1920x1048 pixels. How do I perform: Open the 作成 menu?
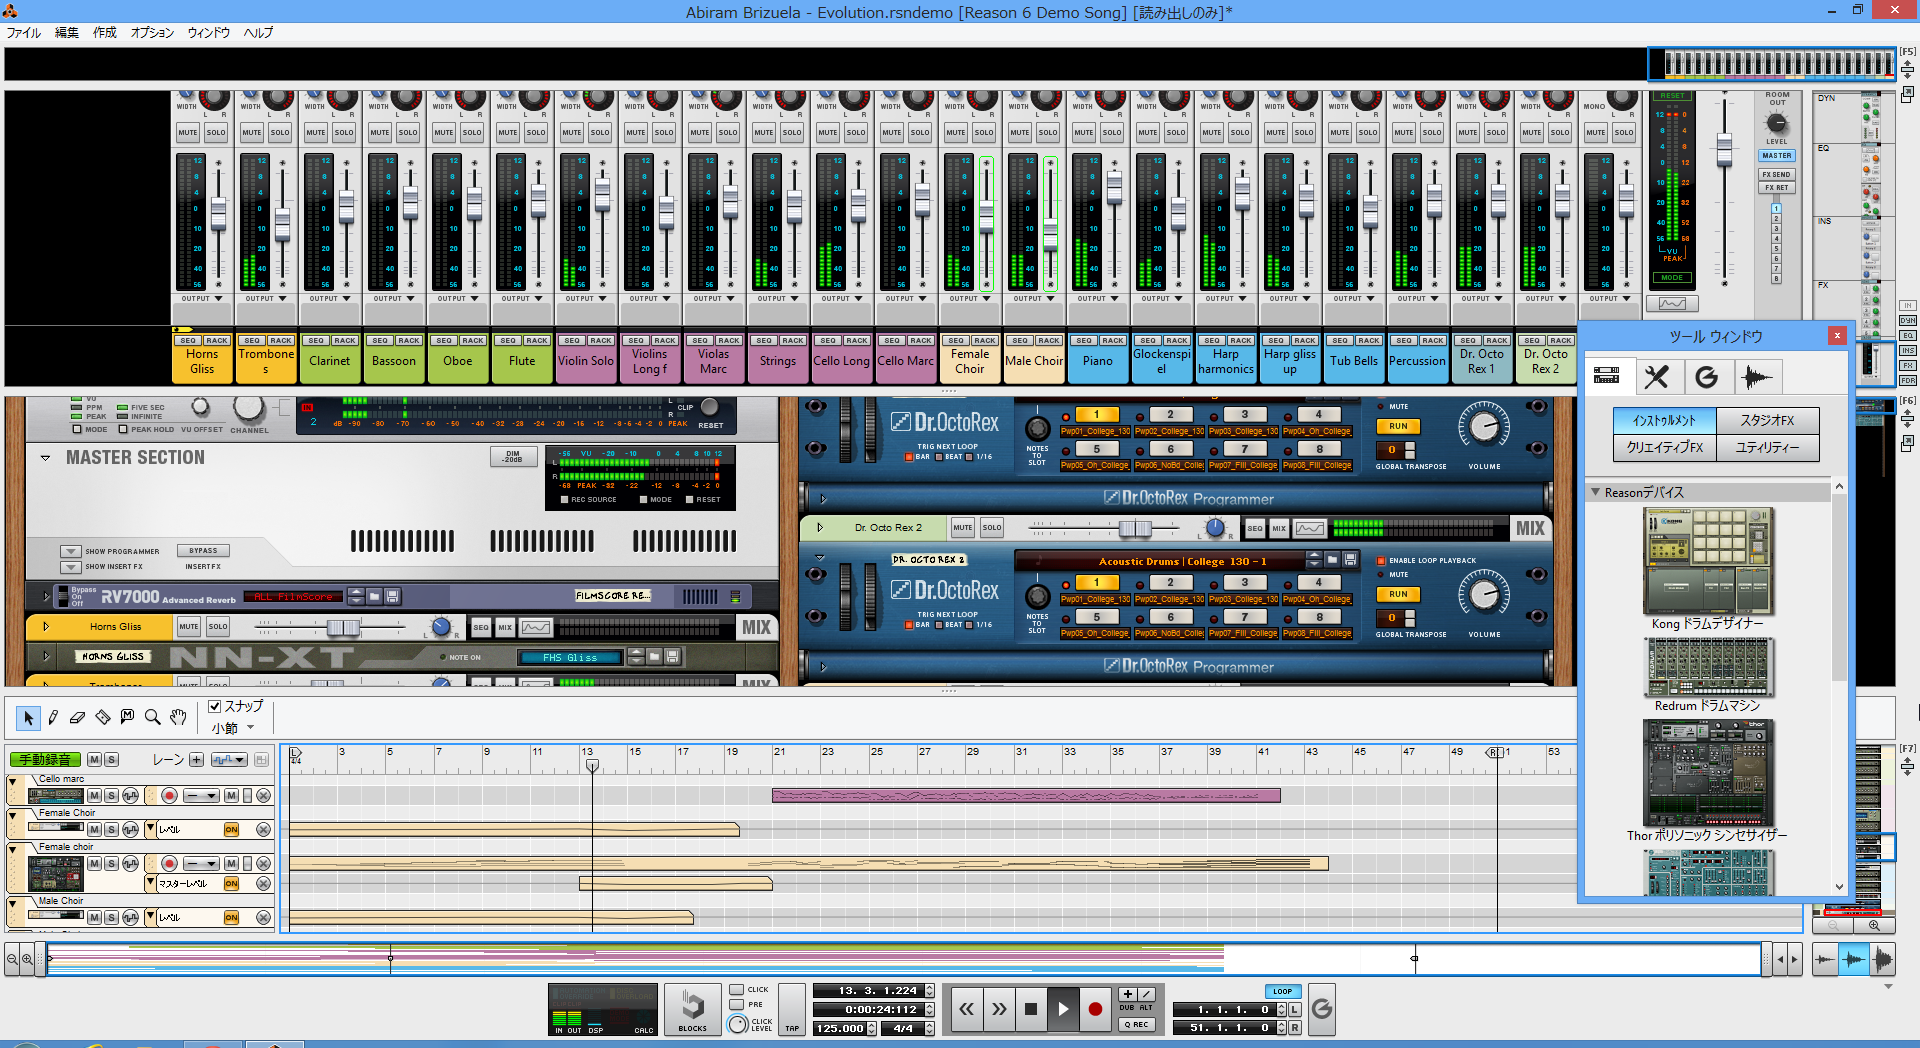[x=105, y=33]
